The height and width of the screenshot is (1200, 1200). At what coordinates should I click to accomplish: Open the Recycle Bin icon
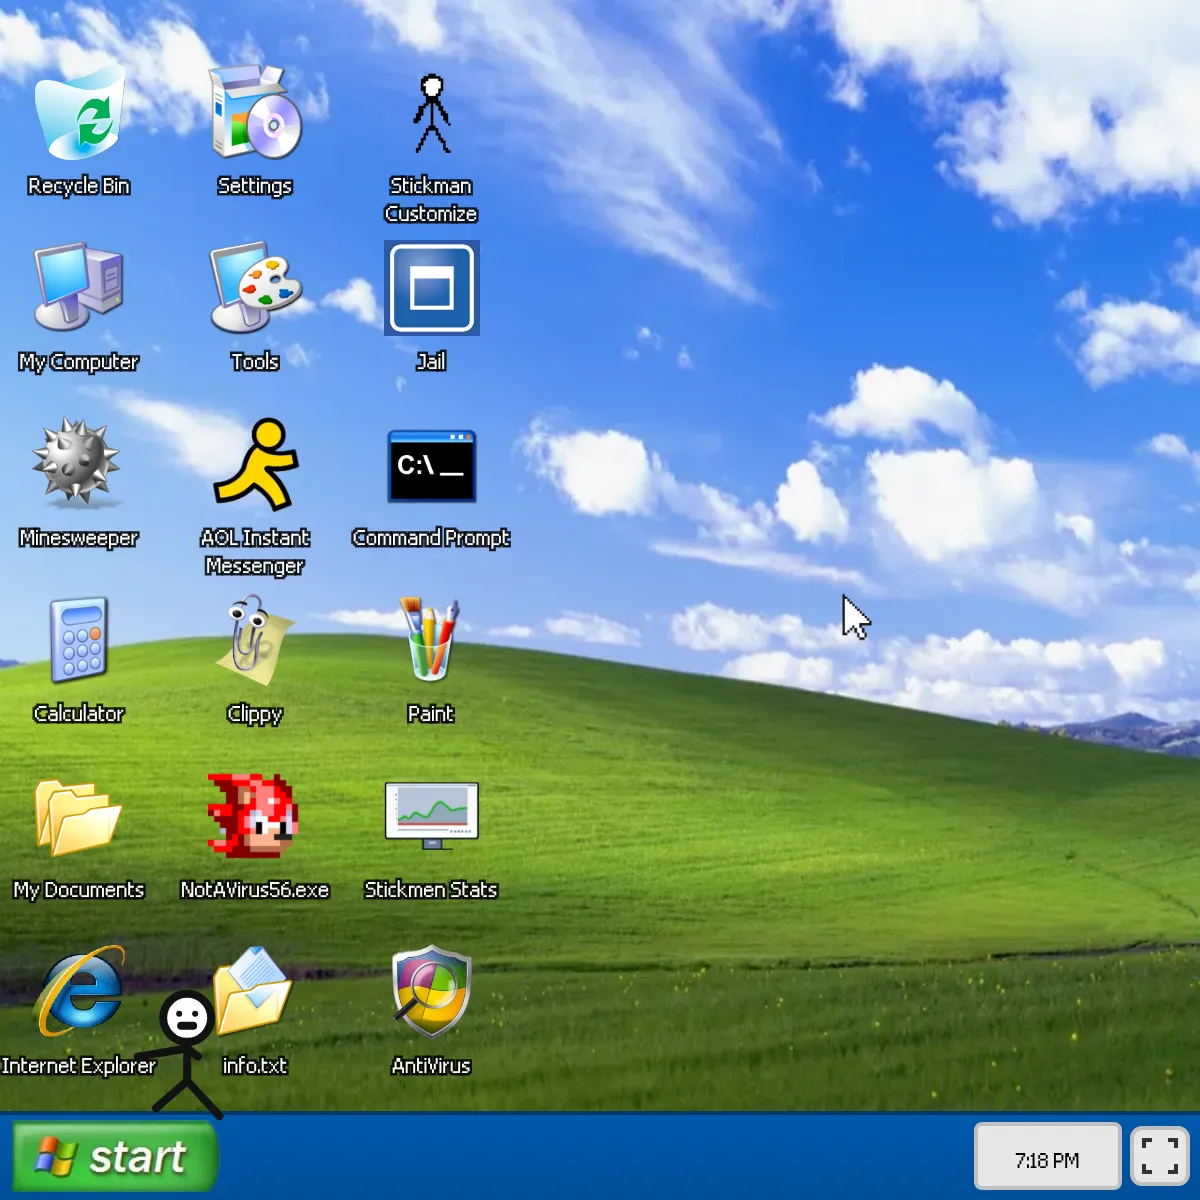coord(79,115)
